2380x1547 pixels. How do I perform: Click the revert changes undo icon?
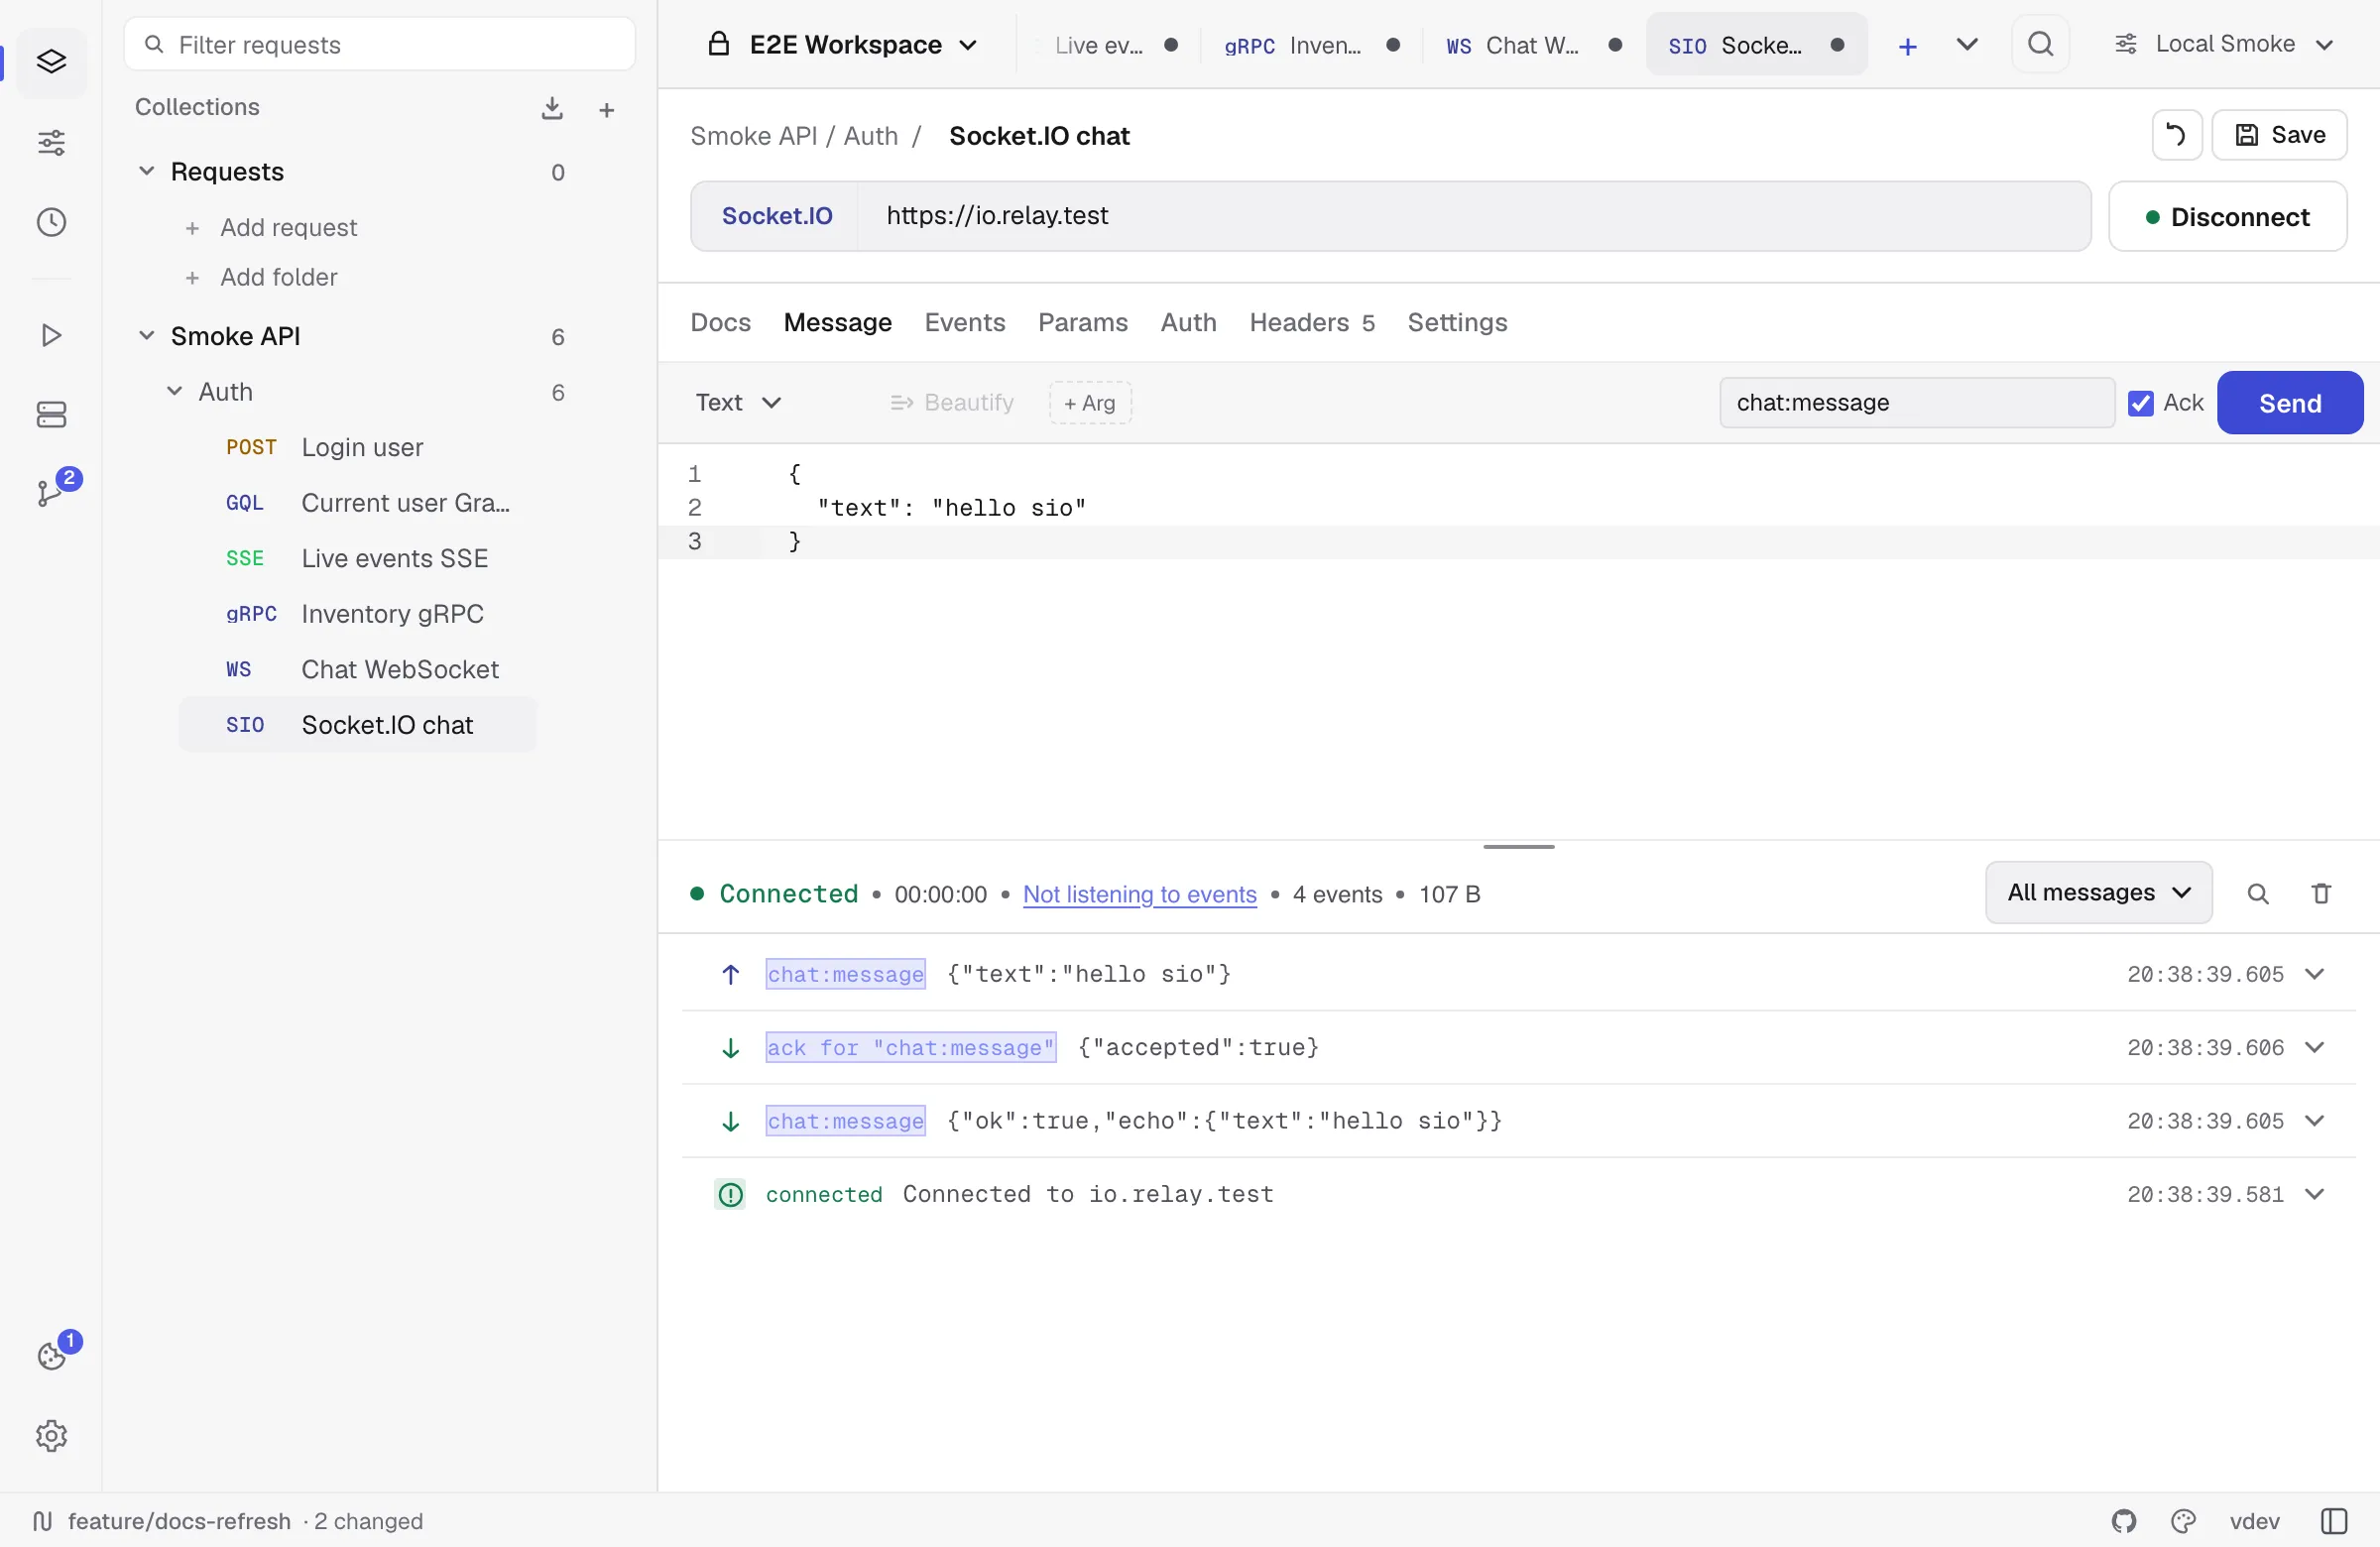2176,135
